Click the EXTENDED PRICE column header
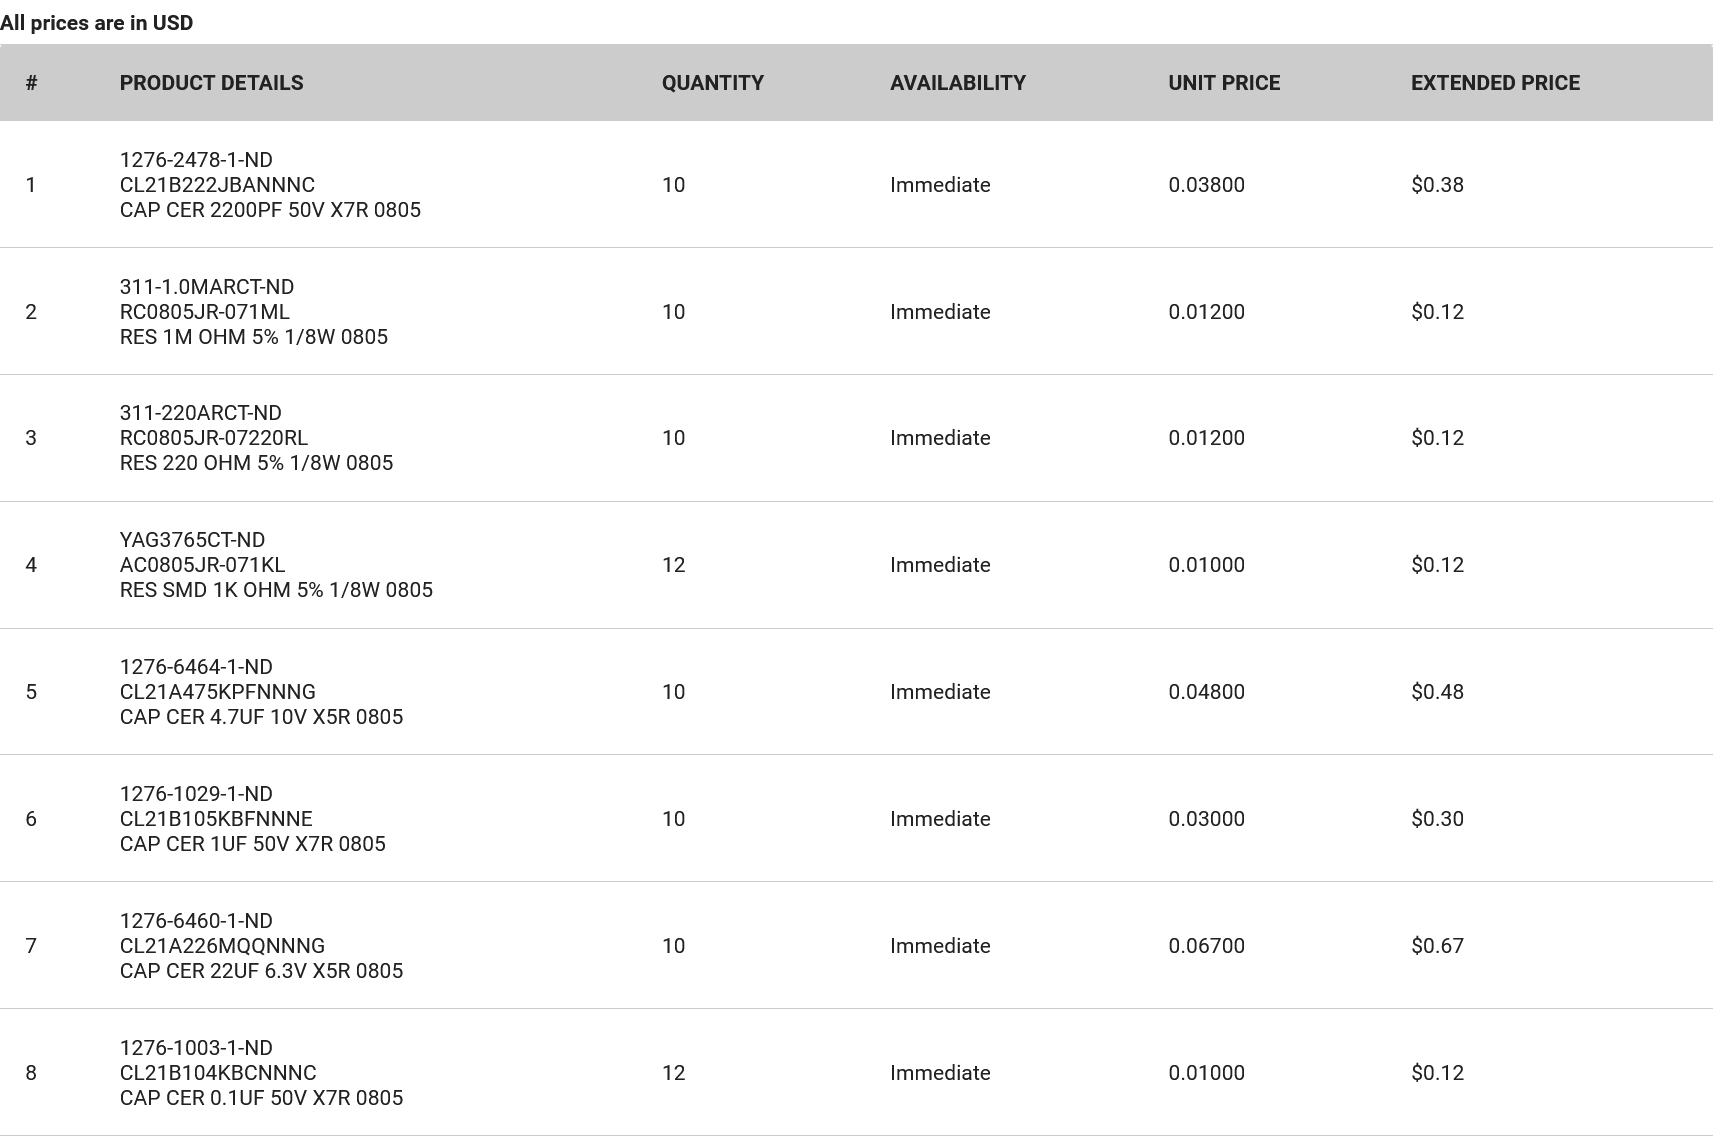1713x1136 pixels. (1494, 83)
